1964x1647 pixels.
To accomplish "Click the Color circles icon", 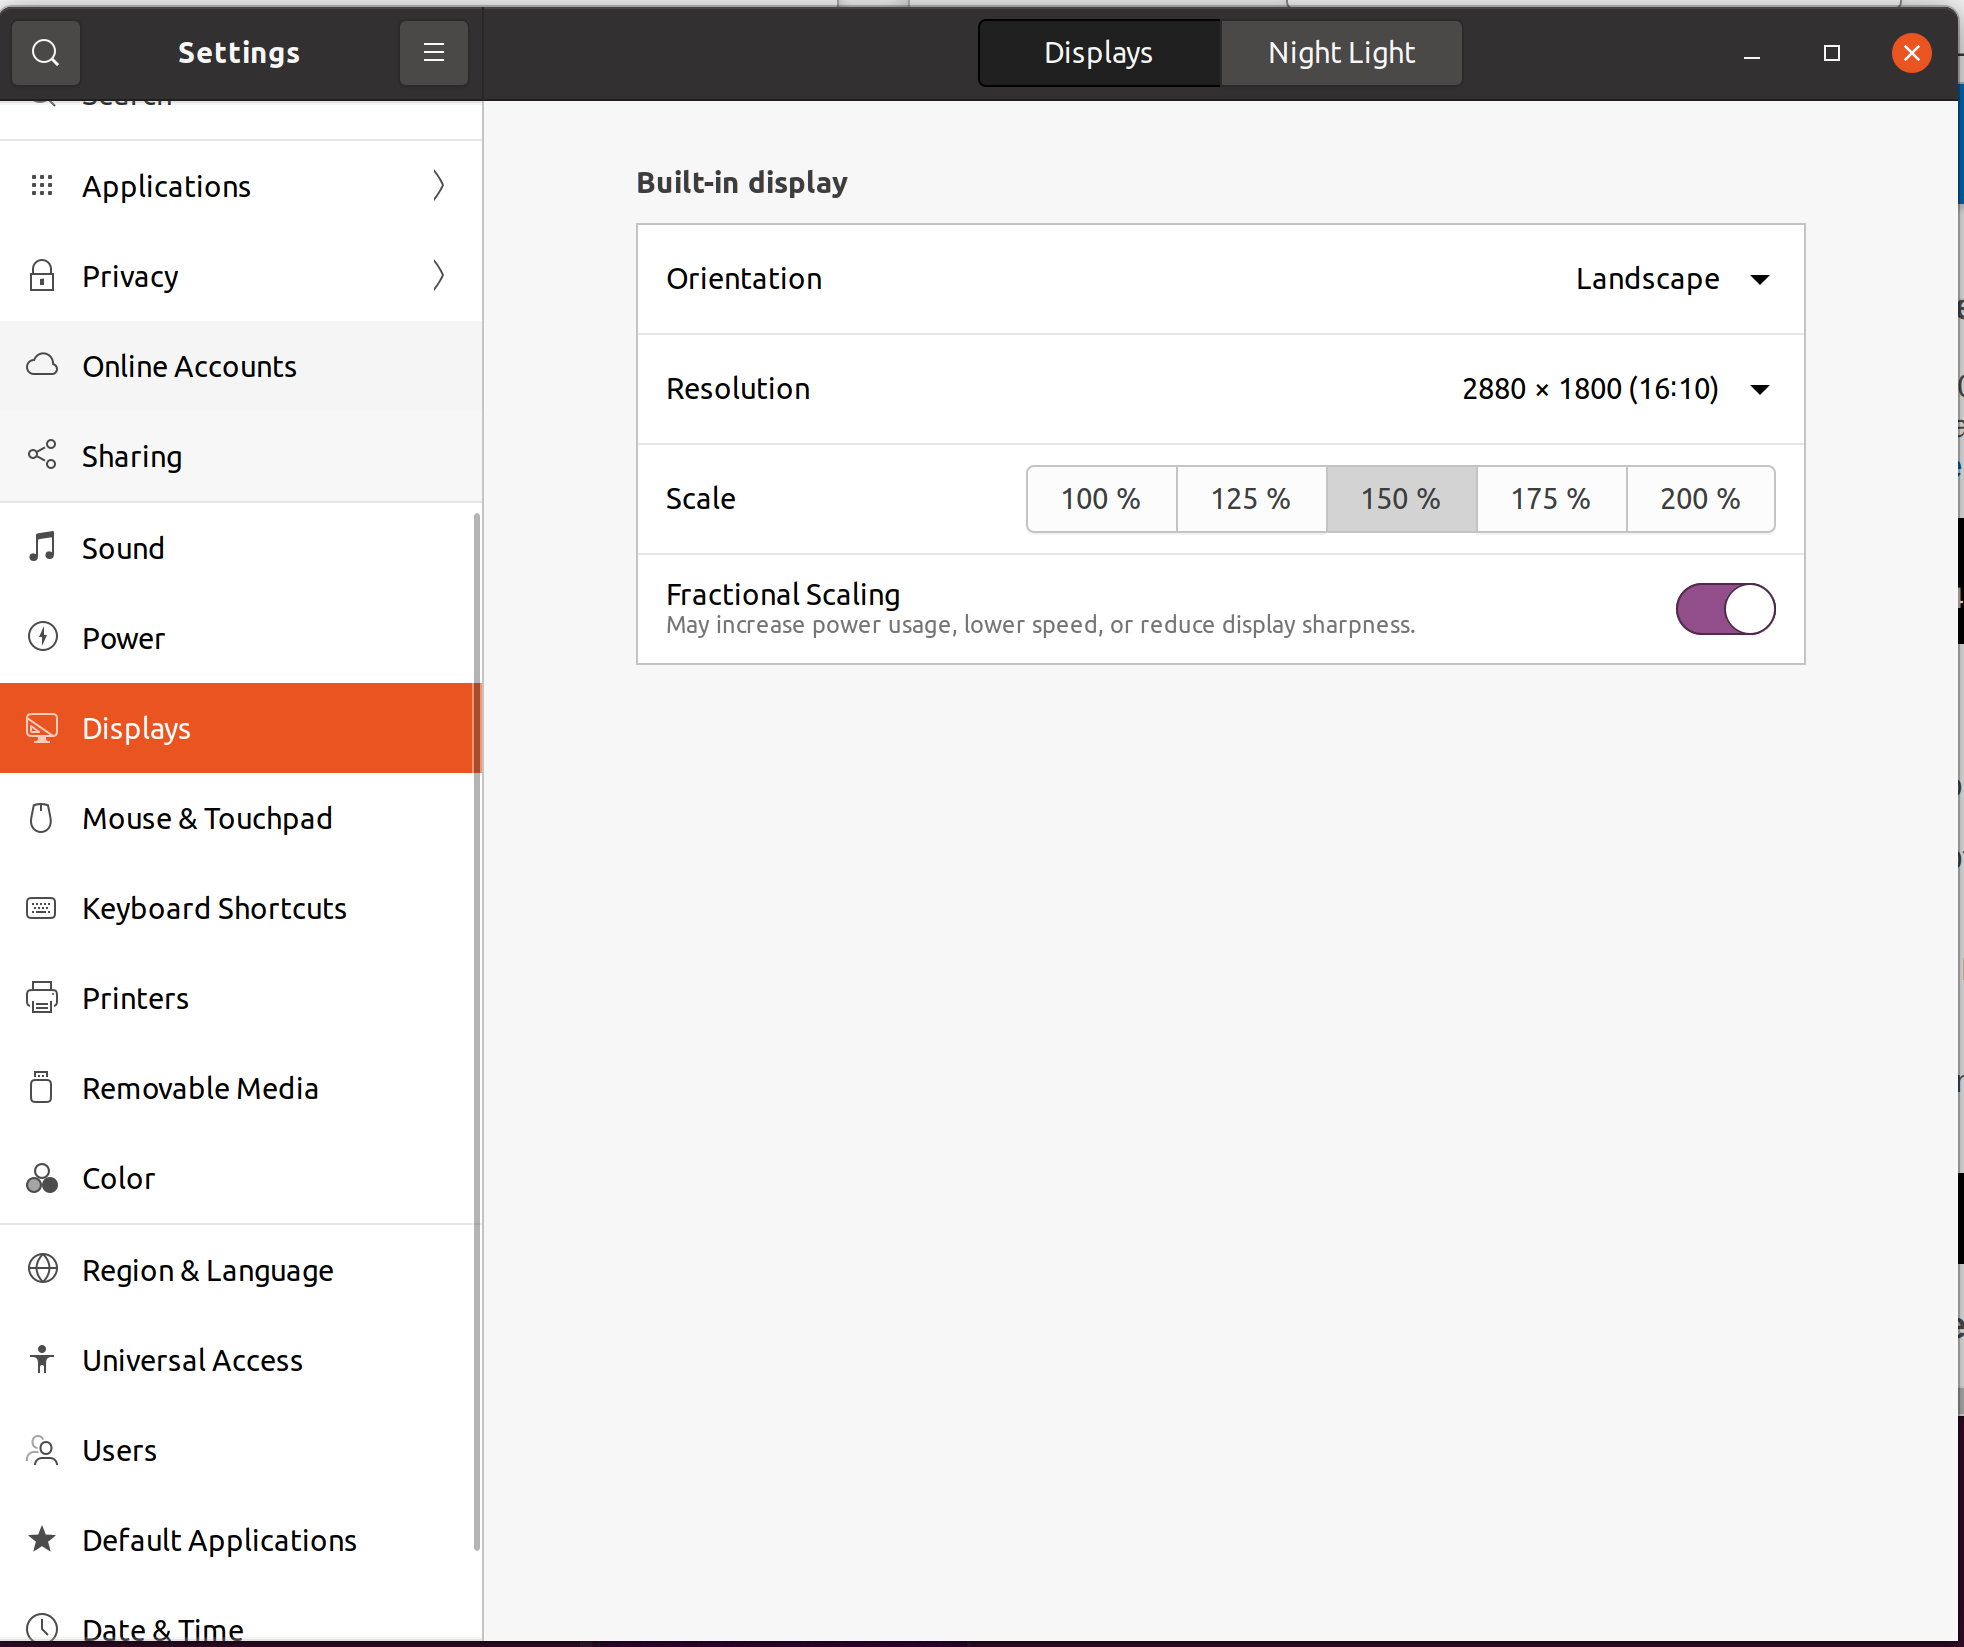I will click(42, 1178).
